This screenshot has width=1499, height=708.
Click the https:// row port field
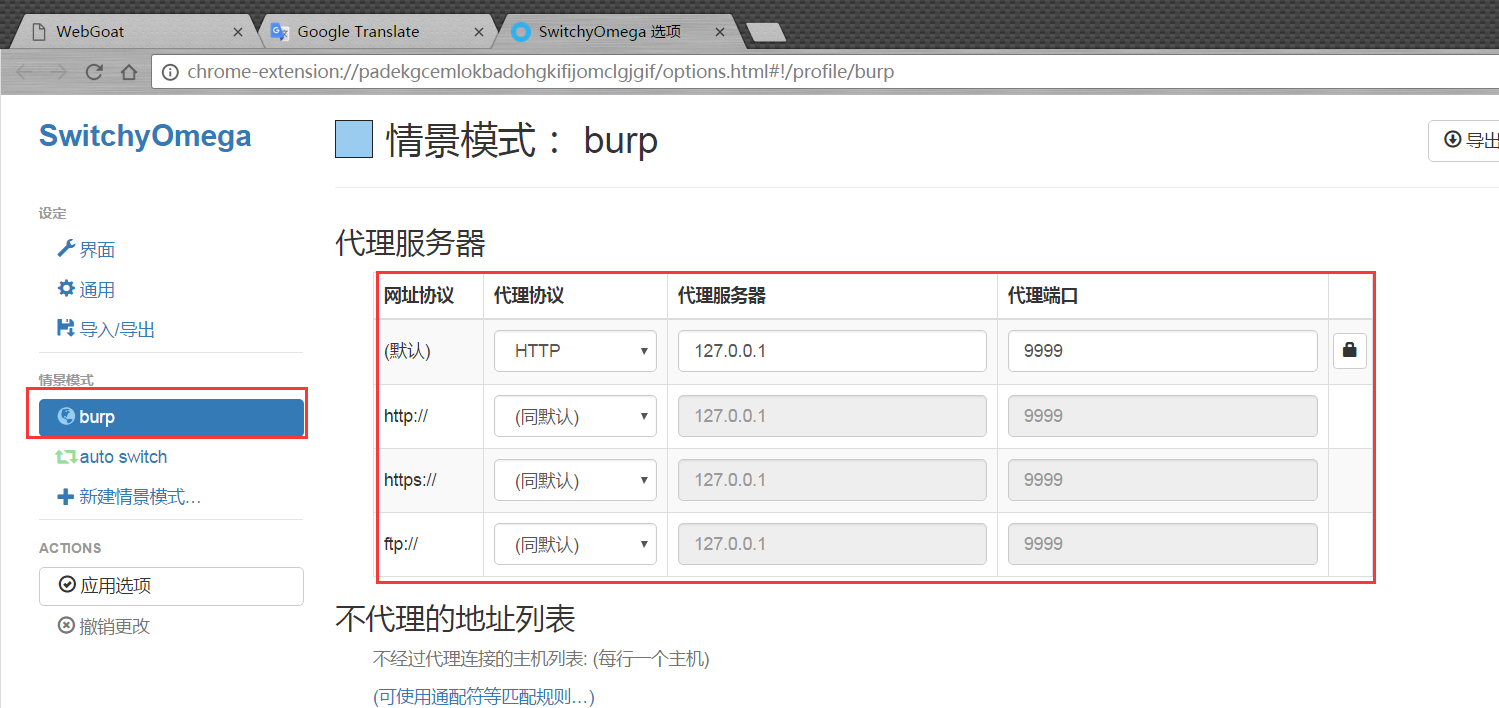point(1162,480)
